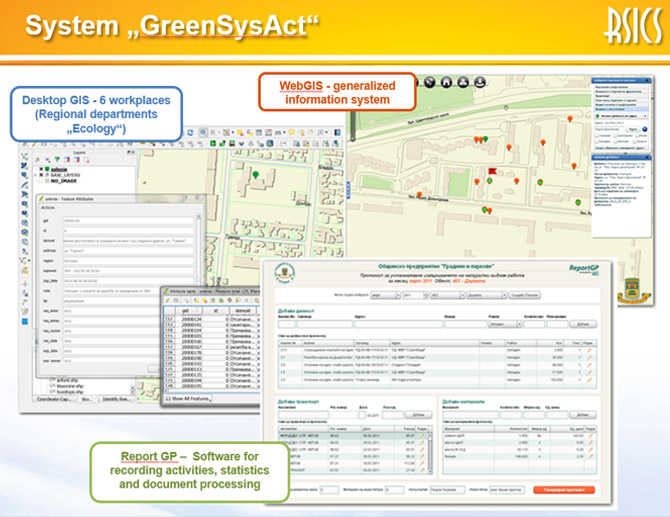
Task: Tick the first checkbox in WebGIS filter panel second row
Action: pyautogui.click(x=598, y=141)
